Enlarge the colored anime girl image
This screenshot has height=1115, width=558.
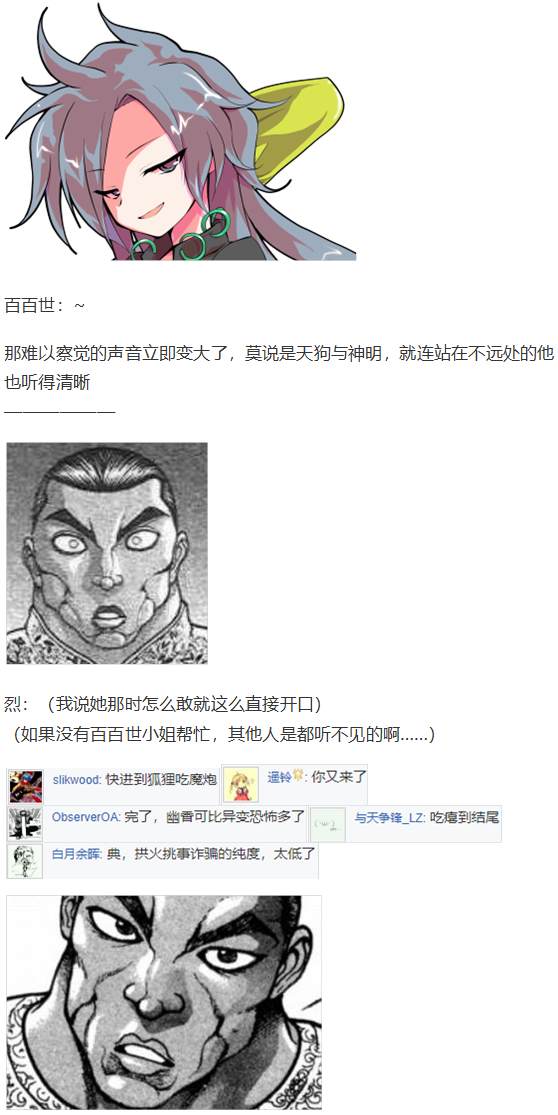pyautogui.click(x=179, y=132)
